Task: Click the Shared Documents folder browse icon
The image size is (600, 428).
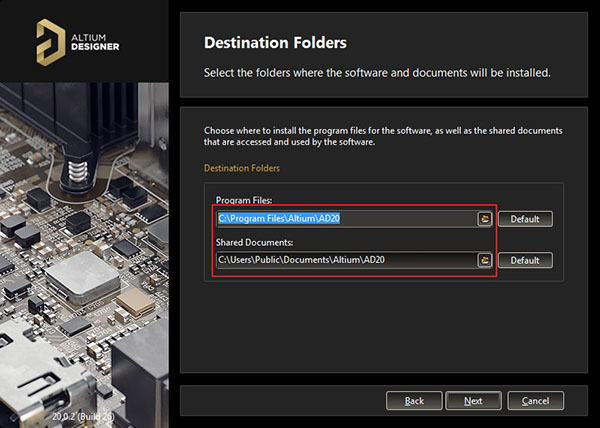Action: (x=485, y=260)
